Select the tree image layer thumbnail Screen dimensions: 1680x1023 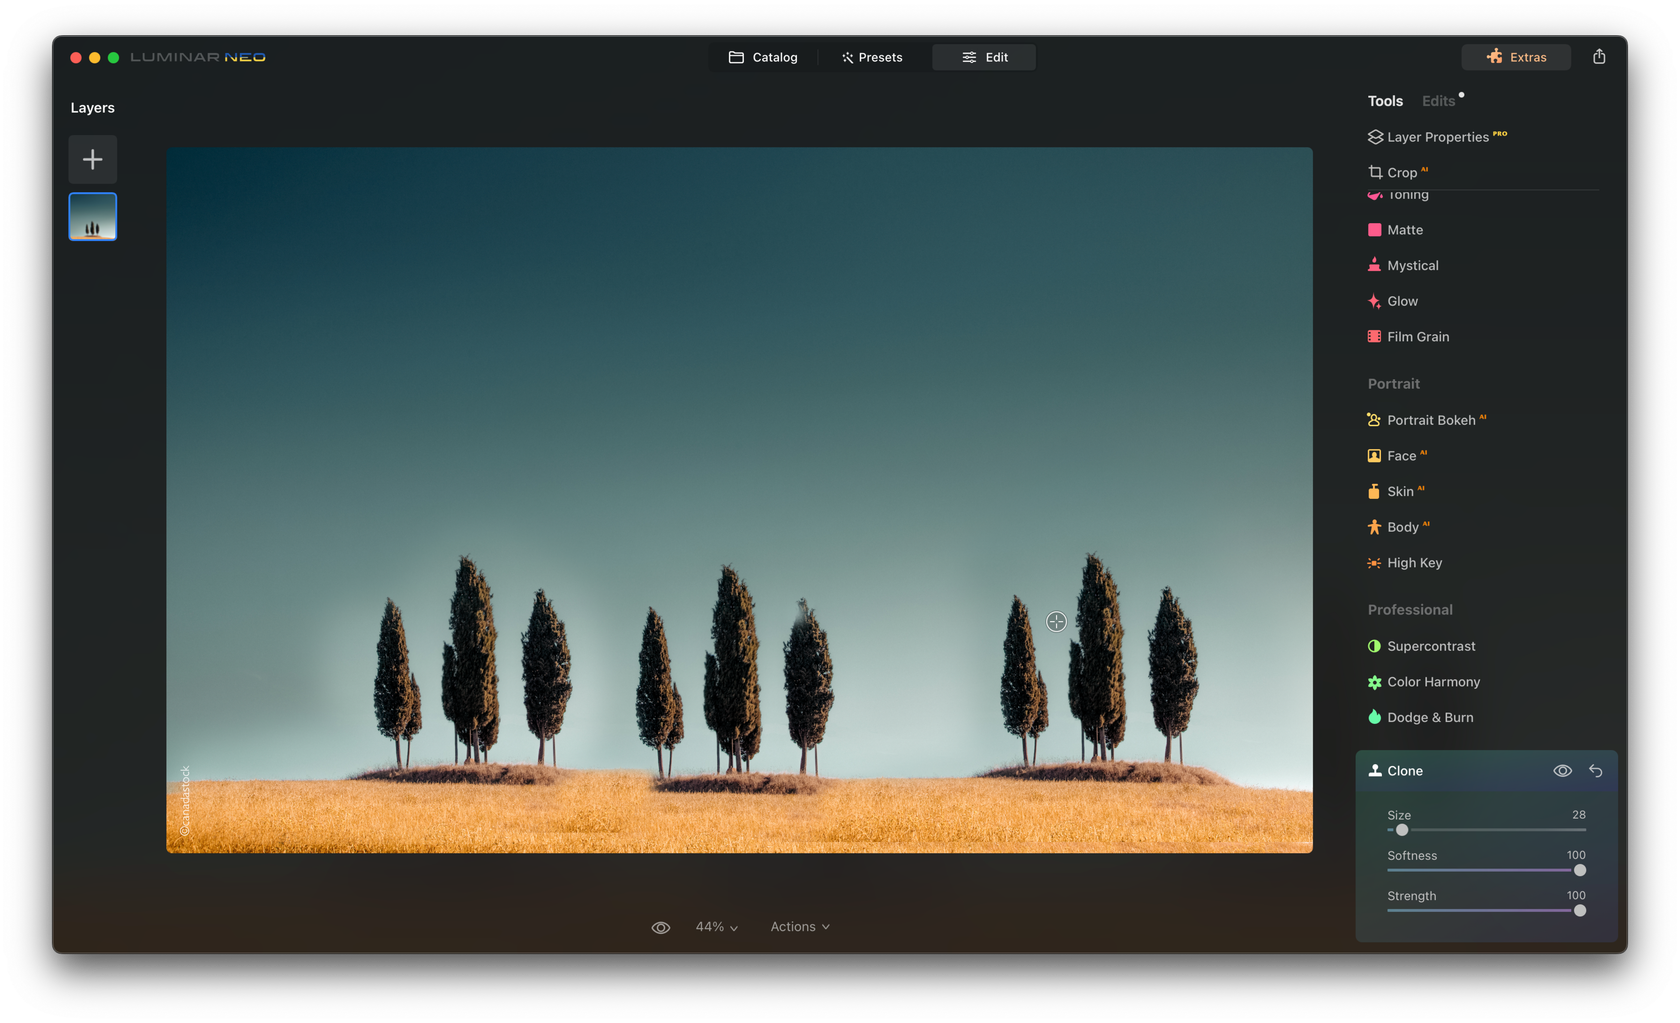93,217
